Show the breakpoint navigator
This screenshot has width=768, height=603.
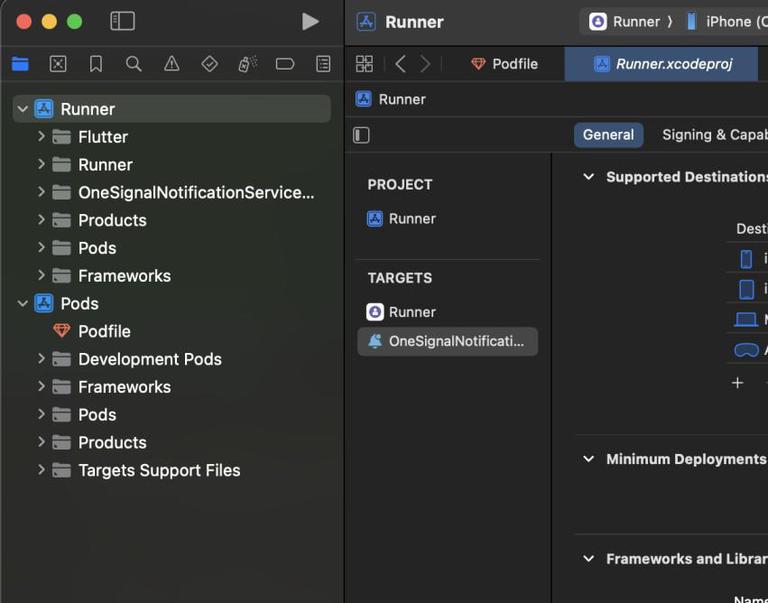[285, 64]
